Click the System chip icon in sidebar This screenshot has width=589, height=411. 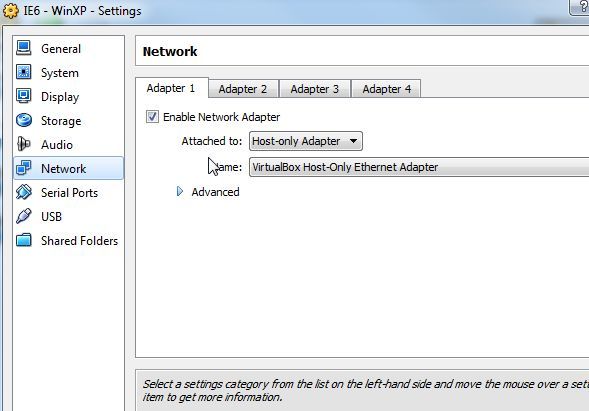click(24, 72)
